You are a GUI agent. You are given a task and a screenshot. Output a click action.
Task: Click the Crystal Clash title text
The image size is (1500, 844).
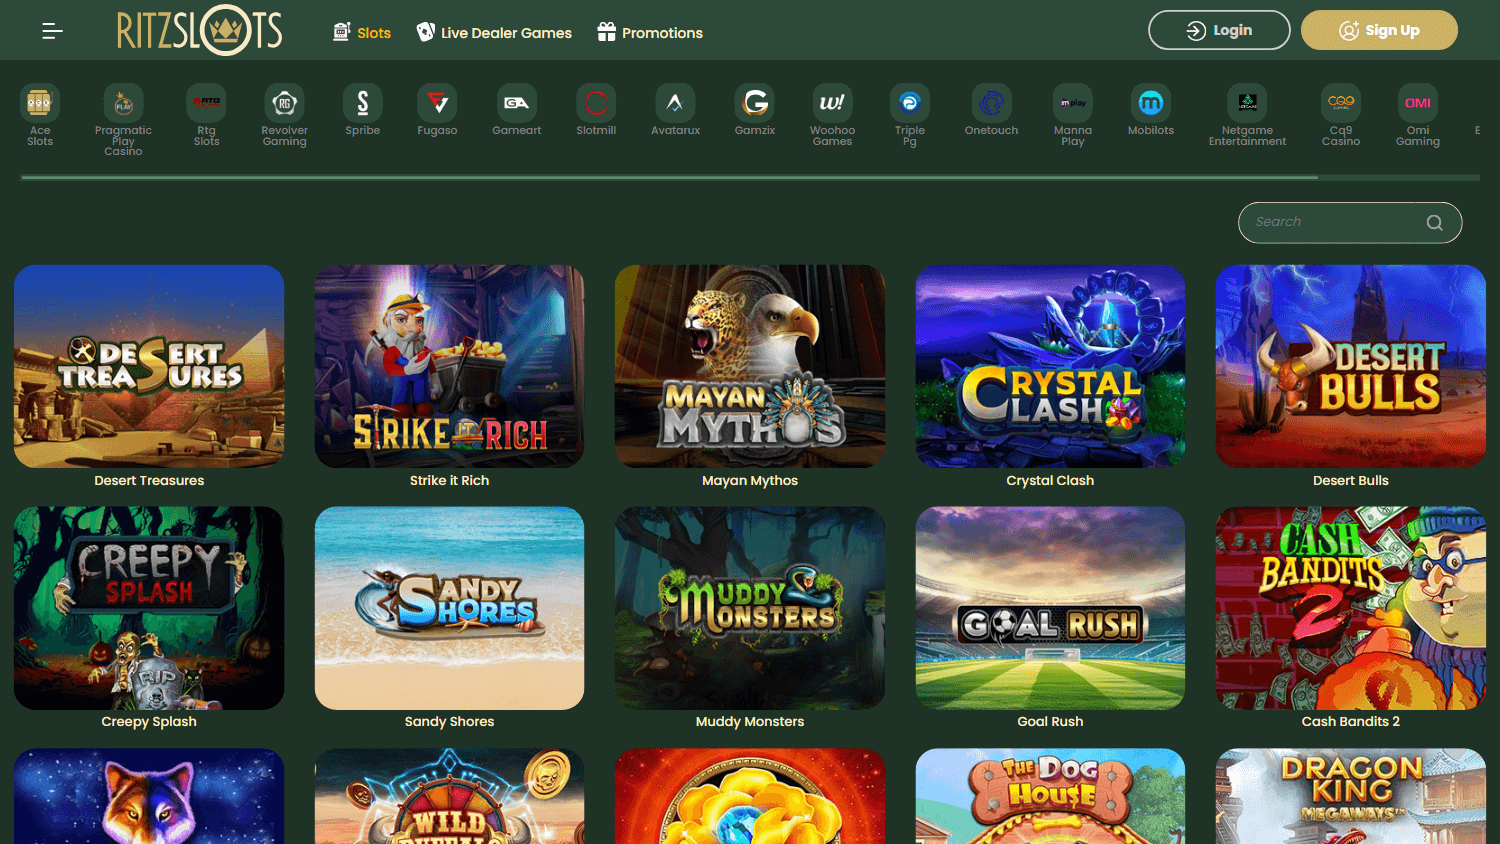tap(1050, 481)
